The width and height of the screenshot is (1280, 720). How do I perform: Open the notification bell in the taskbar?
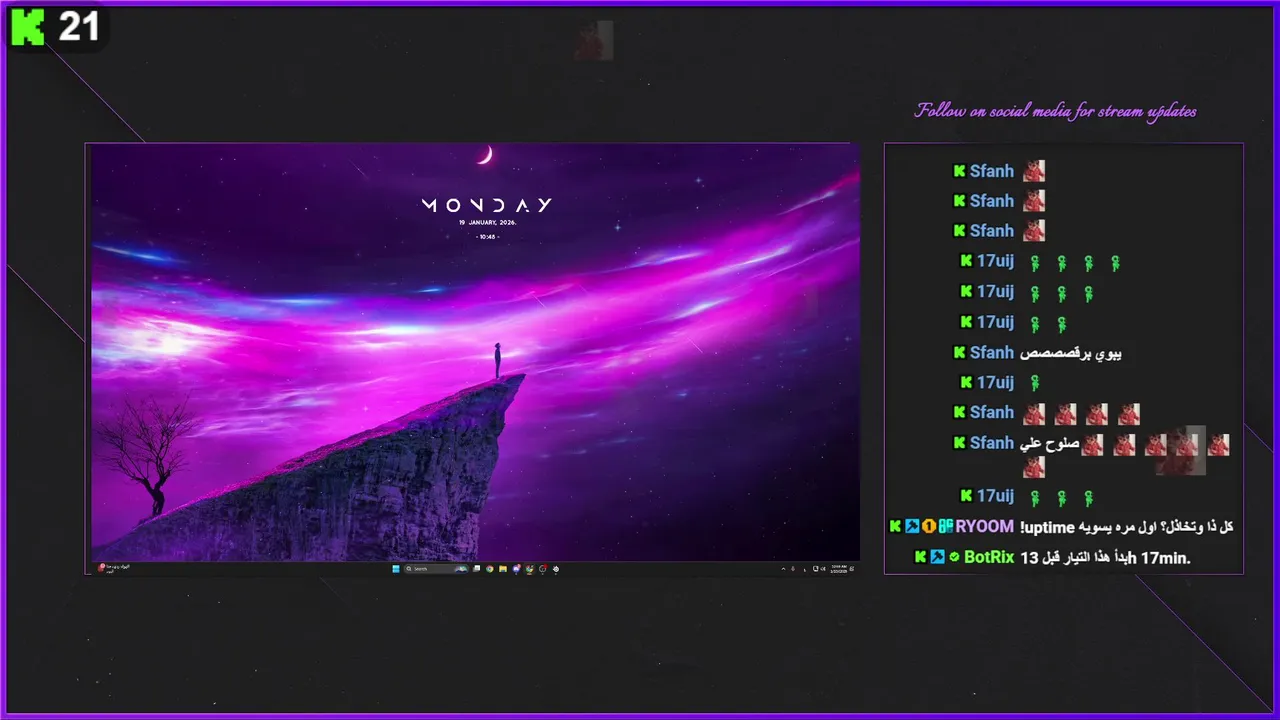852,569
